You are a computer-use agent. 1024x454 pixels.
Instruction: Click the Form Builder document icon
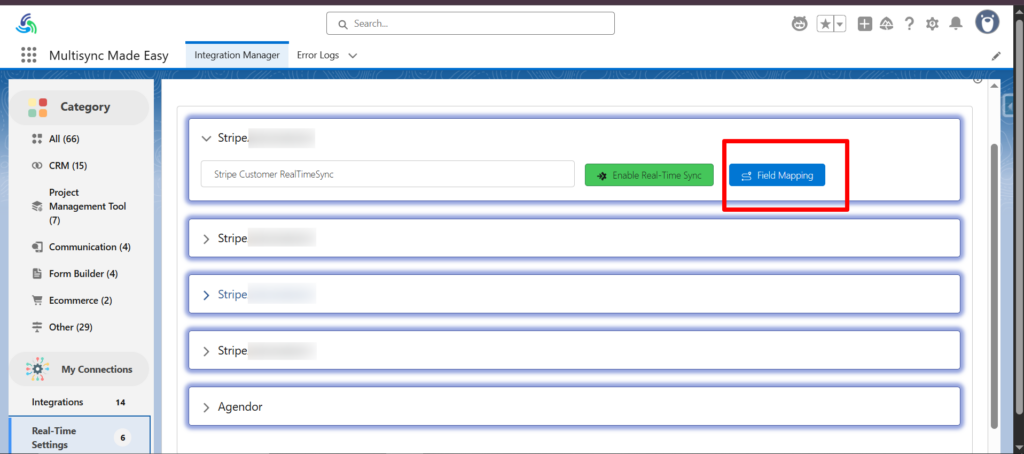[x=37, y=274]
